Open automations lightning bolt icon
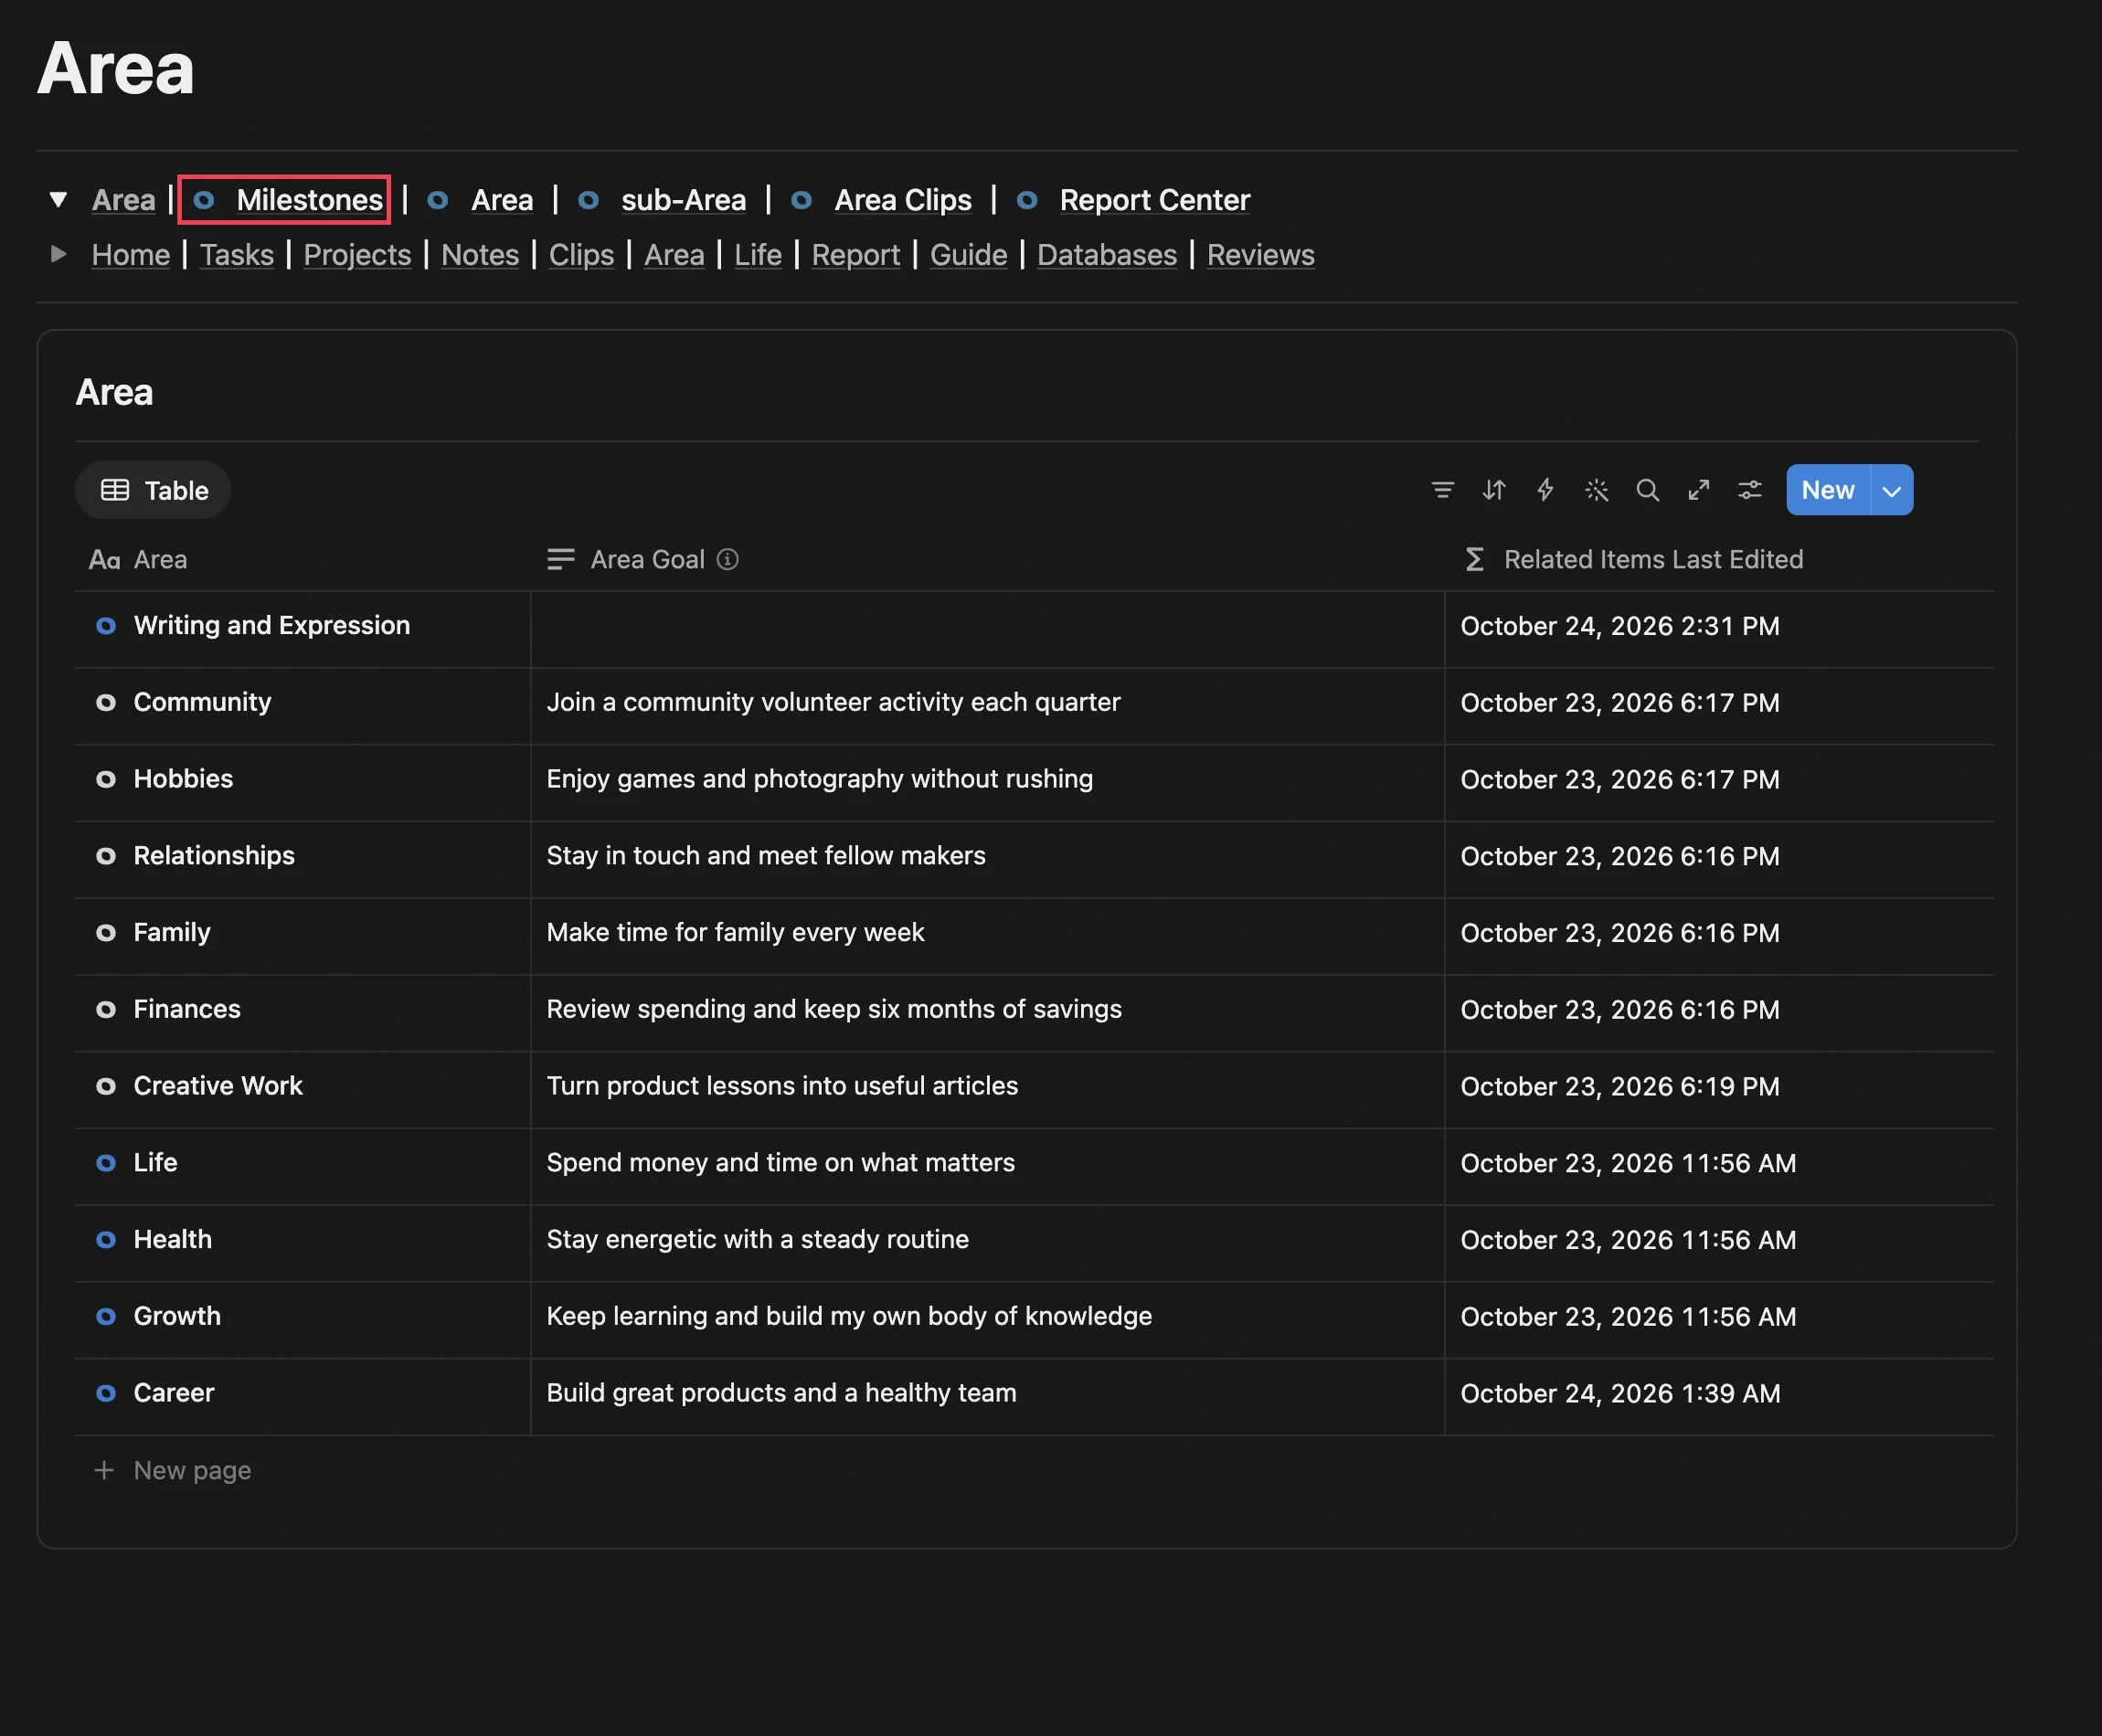Image resolution: width=2102 pixels, height=1736 pixels. click(1545, 490)
